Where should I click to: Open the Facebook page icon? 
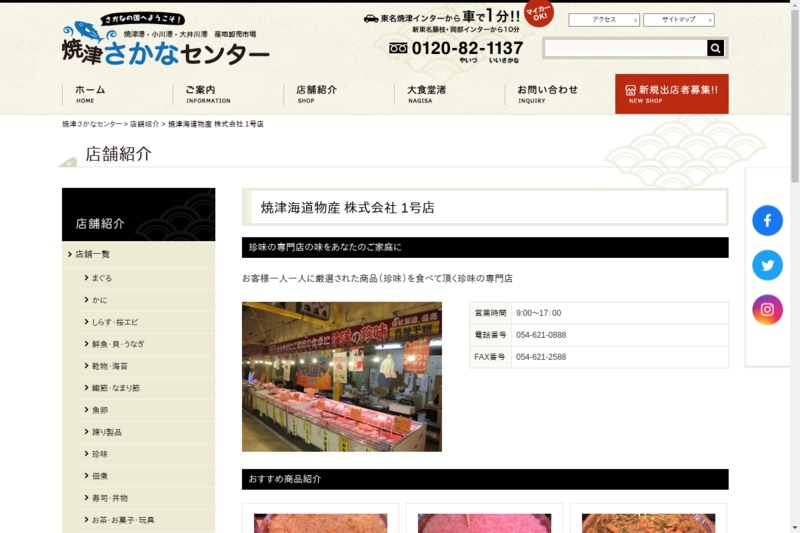pyautogui.click(x=767, y=220)
